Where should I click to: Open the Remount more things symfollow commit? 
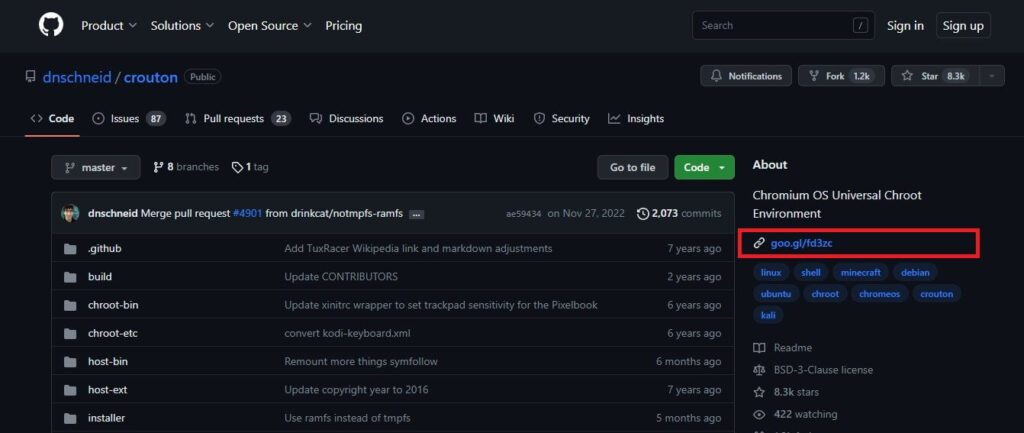[361, 361]
